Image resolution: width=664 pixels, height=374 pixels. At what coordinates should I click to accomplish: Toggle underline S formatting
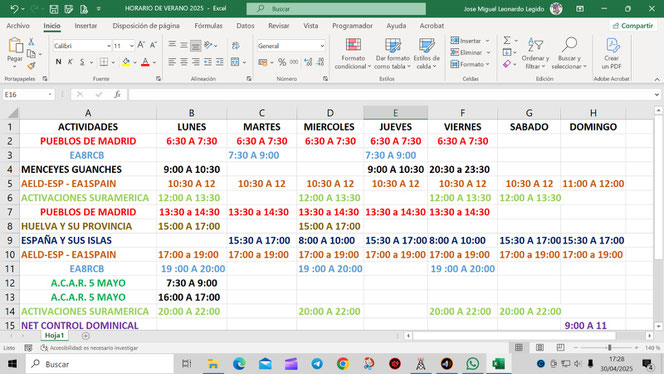pyautogui.click(x=82, y=62)
